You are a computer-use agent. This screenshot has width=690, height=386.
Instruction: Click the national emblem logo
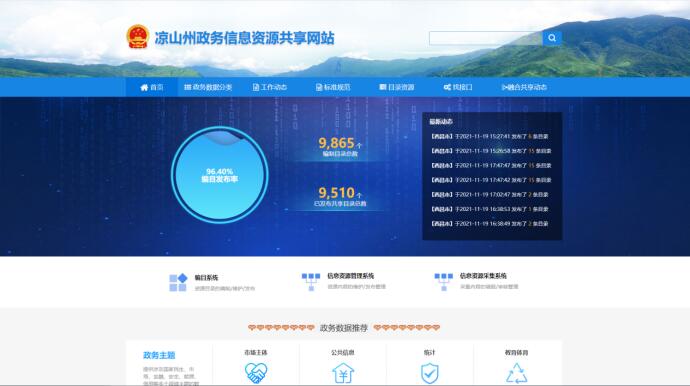[138, 37]
